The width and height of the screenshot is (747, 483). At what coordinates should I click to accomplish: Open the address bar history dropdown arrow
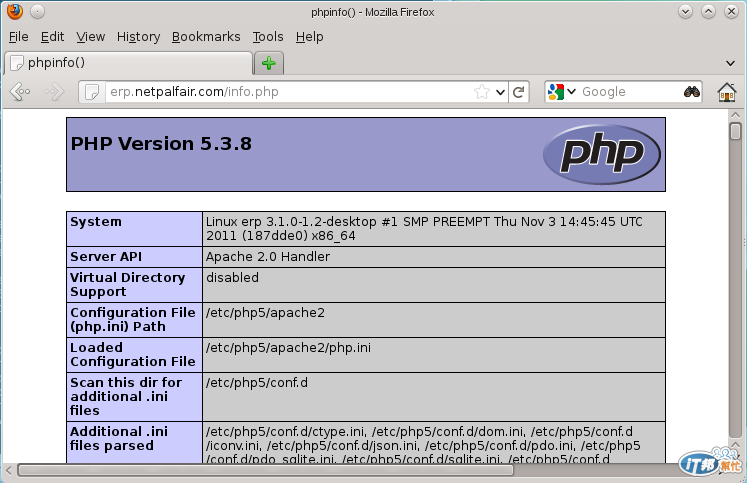tap(500, 92)
